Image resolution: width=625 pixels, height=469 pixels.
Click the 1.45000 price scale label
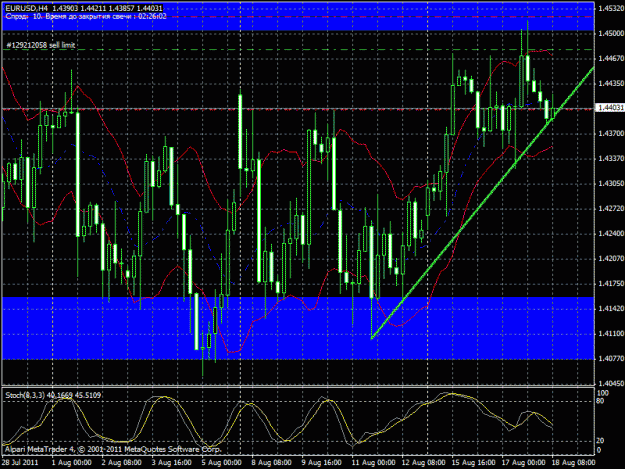[x=611, y=33]
